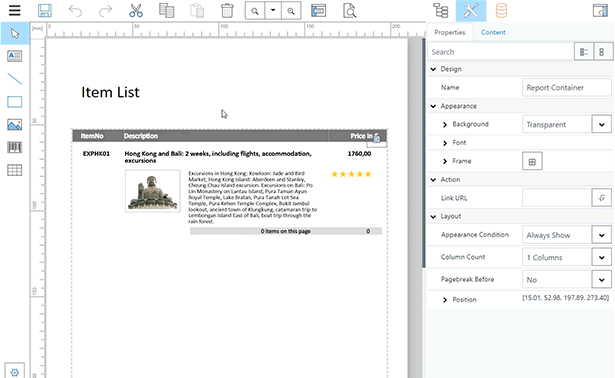Image resolution: width=615 pixels, height=378 pixels.
Task: Toggle categorized property view button
Action: point(584,52)
